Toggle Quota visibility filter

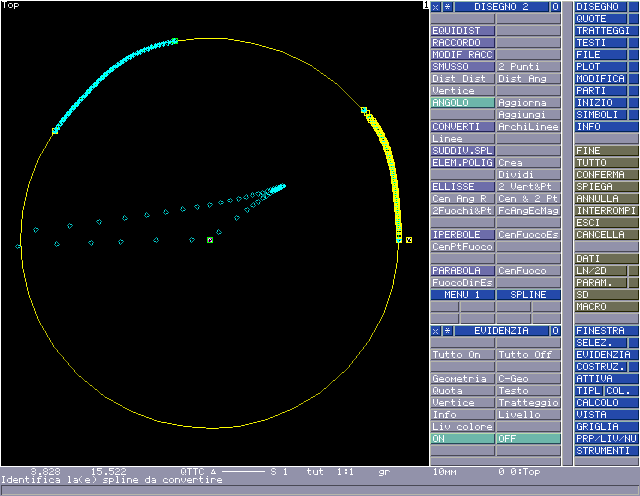pos(463,391)
